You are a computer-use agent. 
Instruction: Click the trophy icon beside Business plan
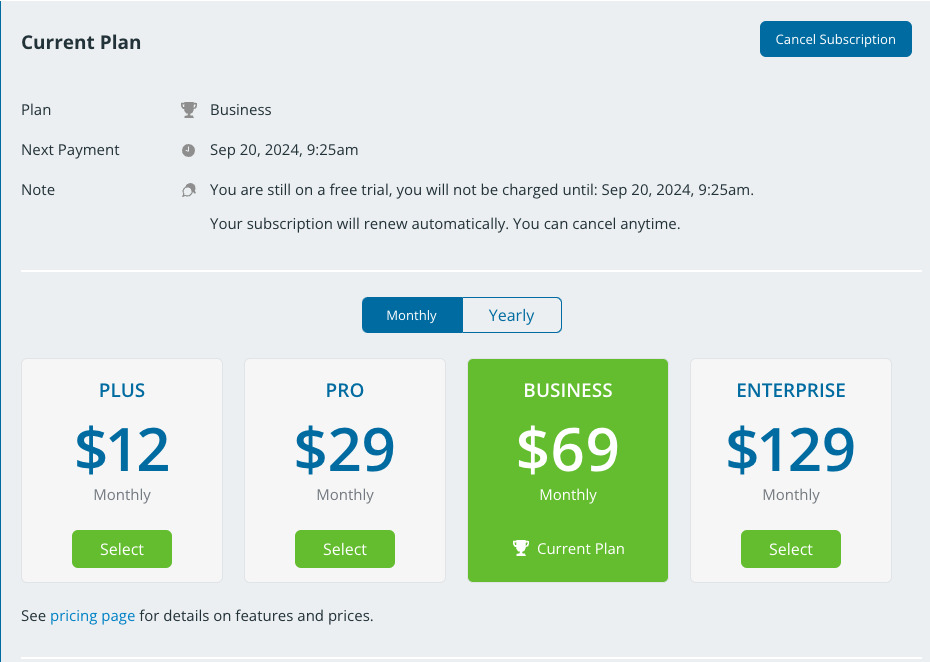tap(189, 110)
